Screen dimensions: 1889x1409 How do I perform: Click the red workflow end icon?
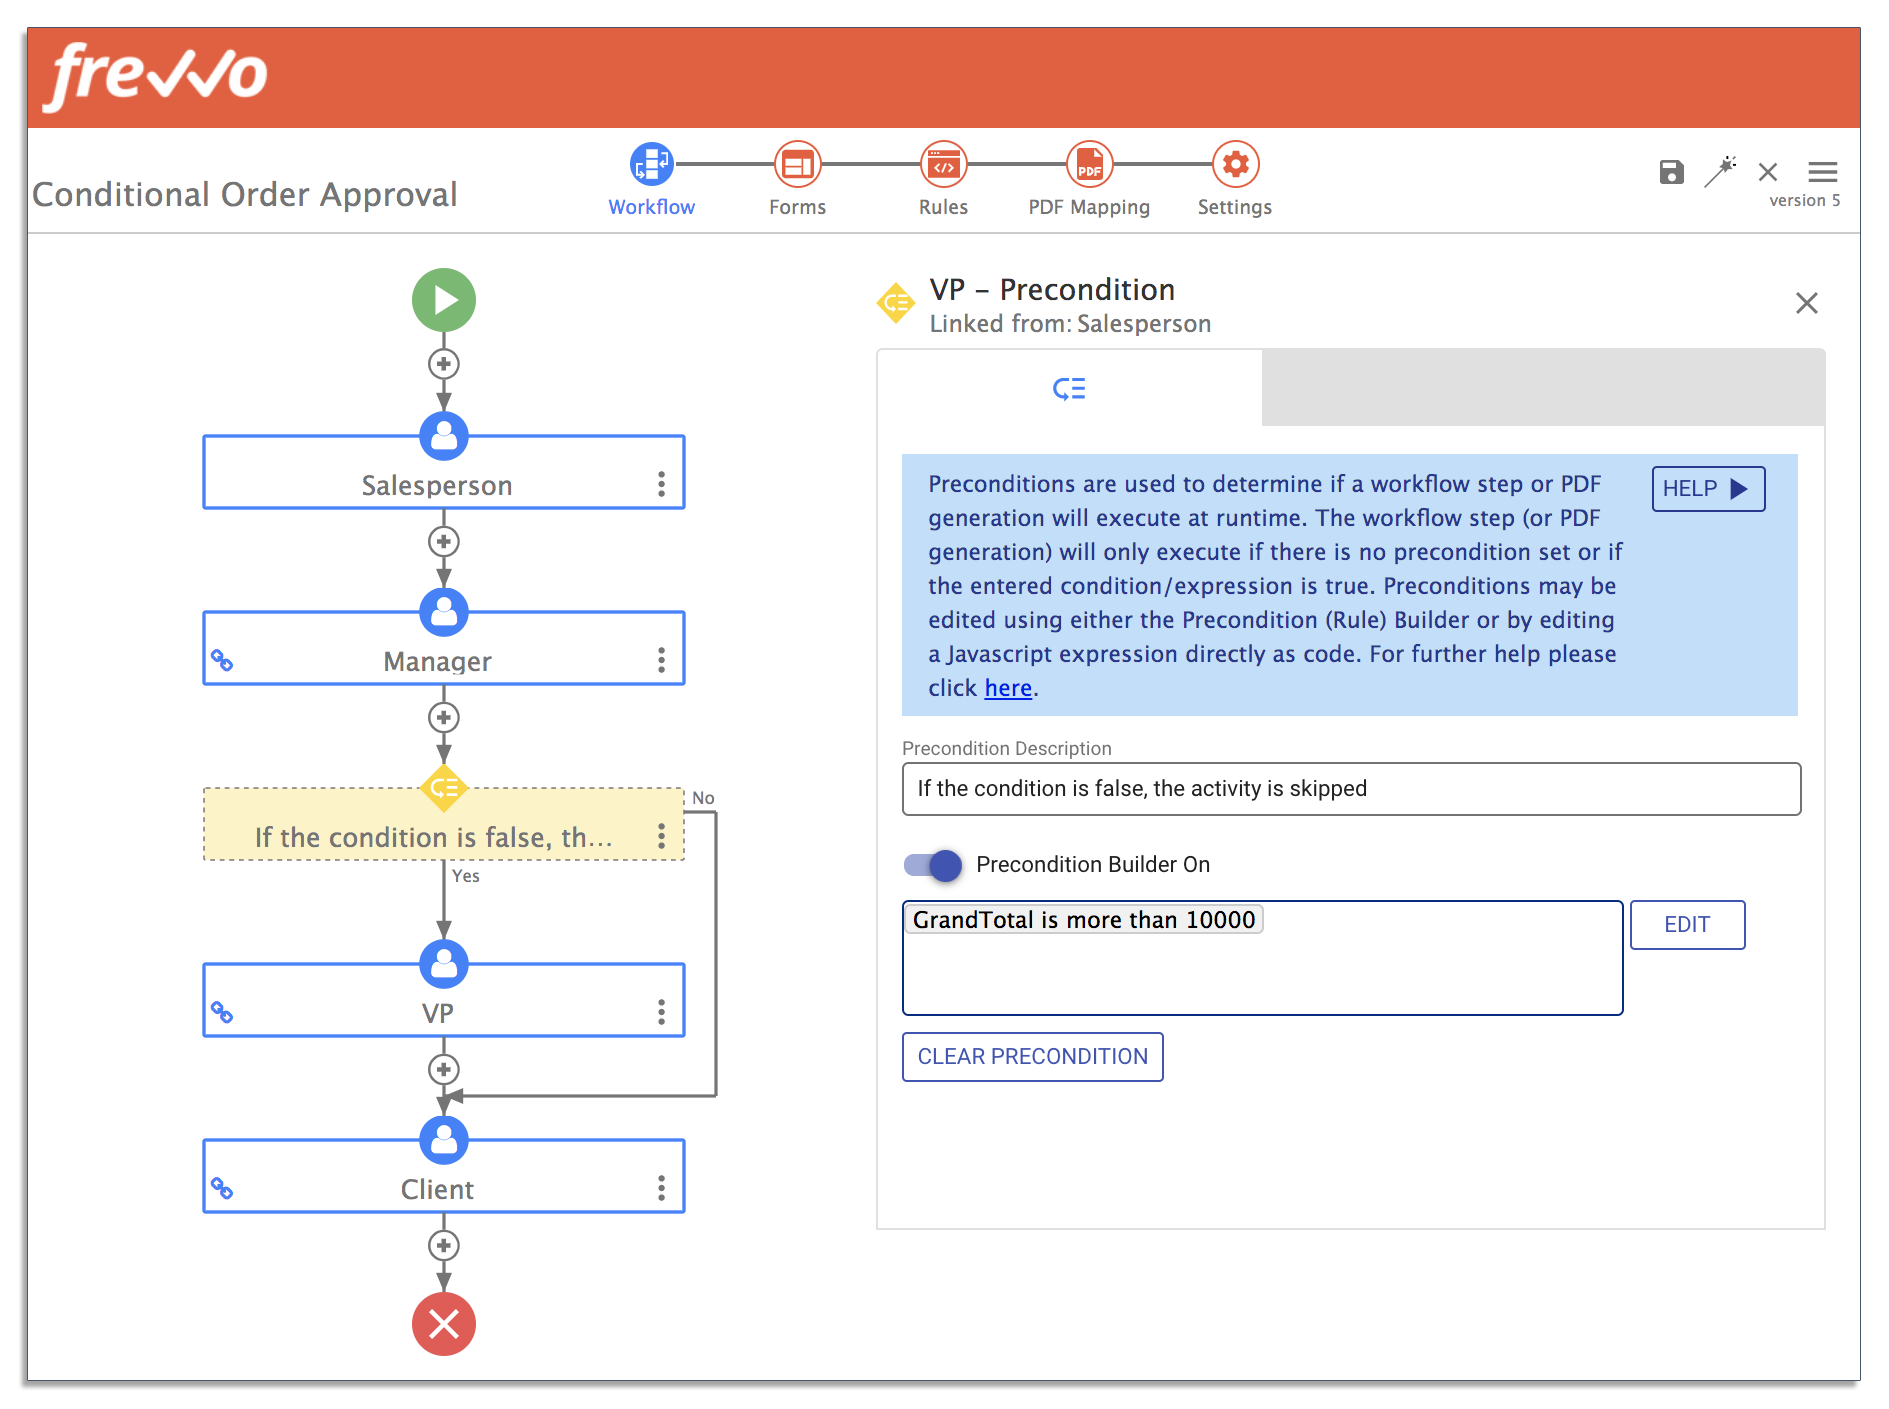pos(444,1324)
